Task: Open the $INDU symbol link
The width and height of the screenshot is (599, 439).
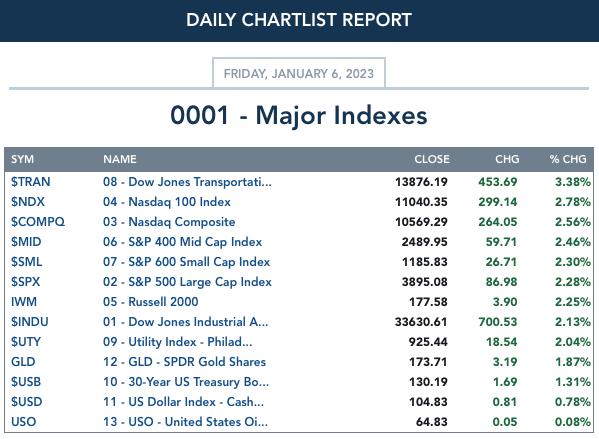Action: click(x=30, y=321)
